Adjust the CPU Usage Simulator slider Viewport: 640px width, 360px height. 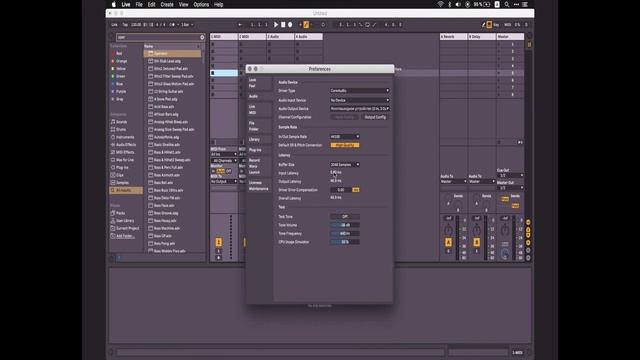[x=345, y=242]
